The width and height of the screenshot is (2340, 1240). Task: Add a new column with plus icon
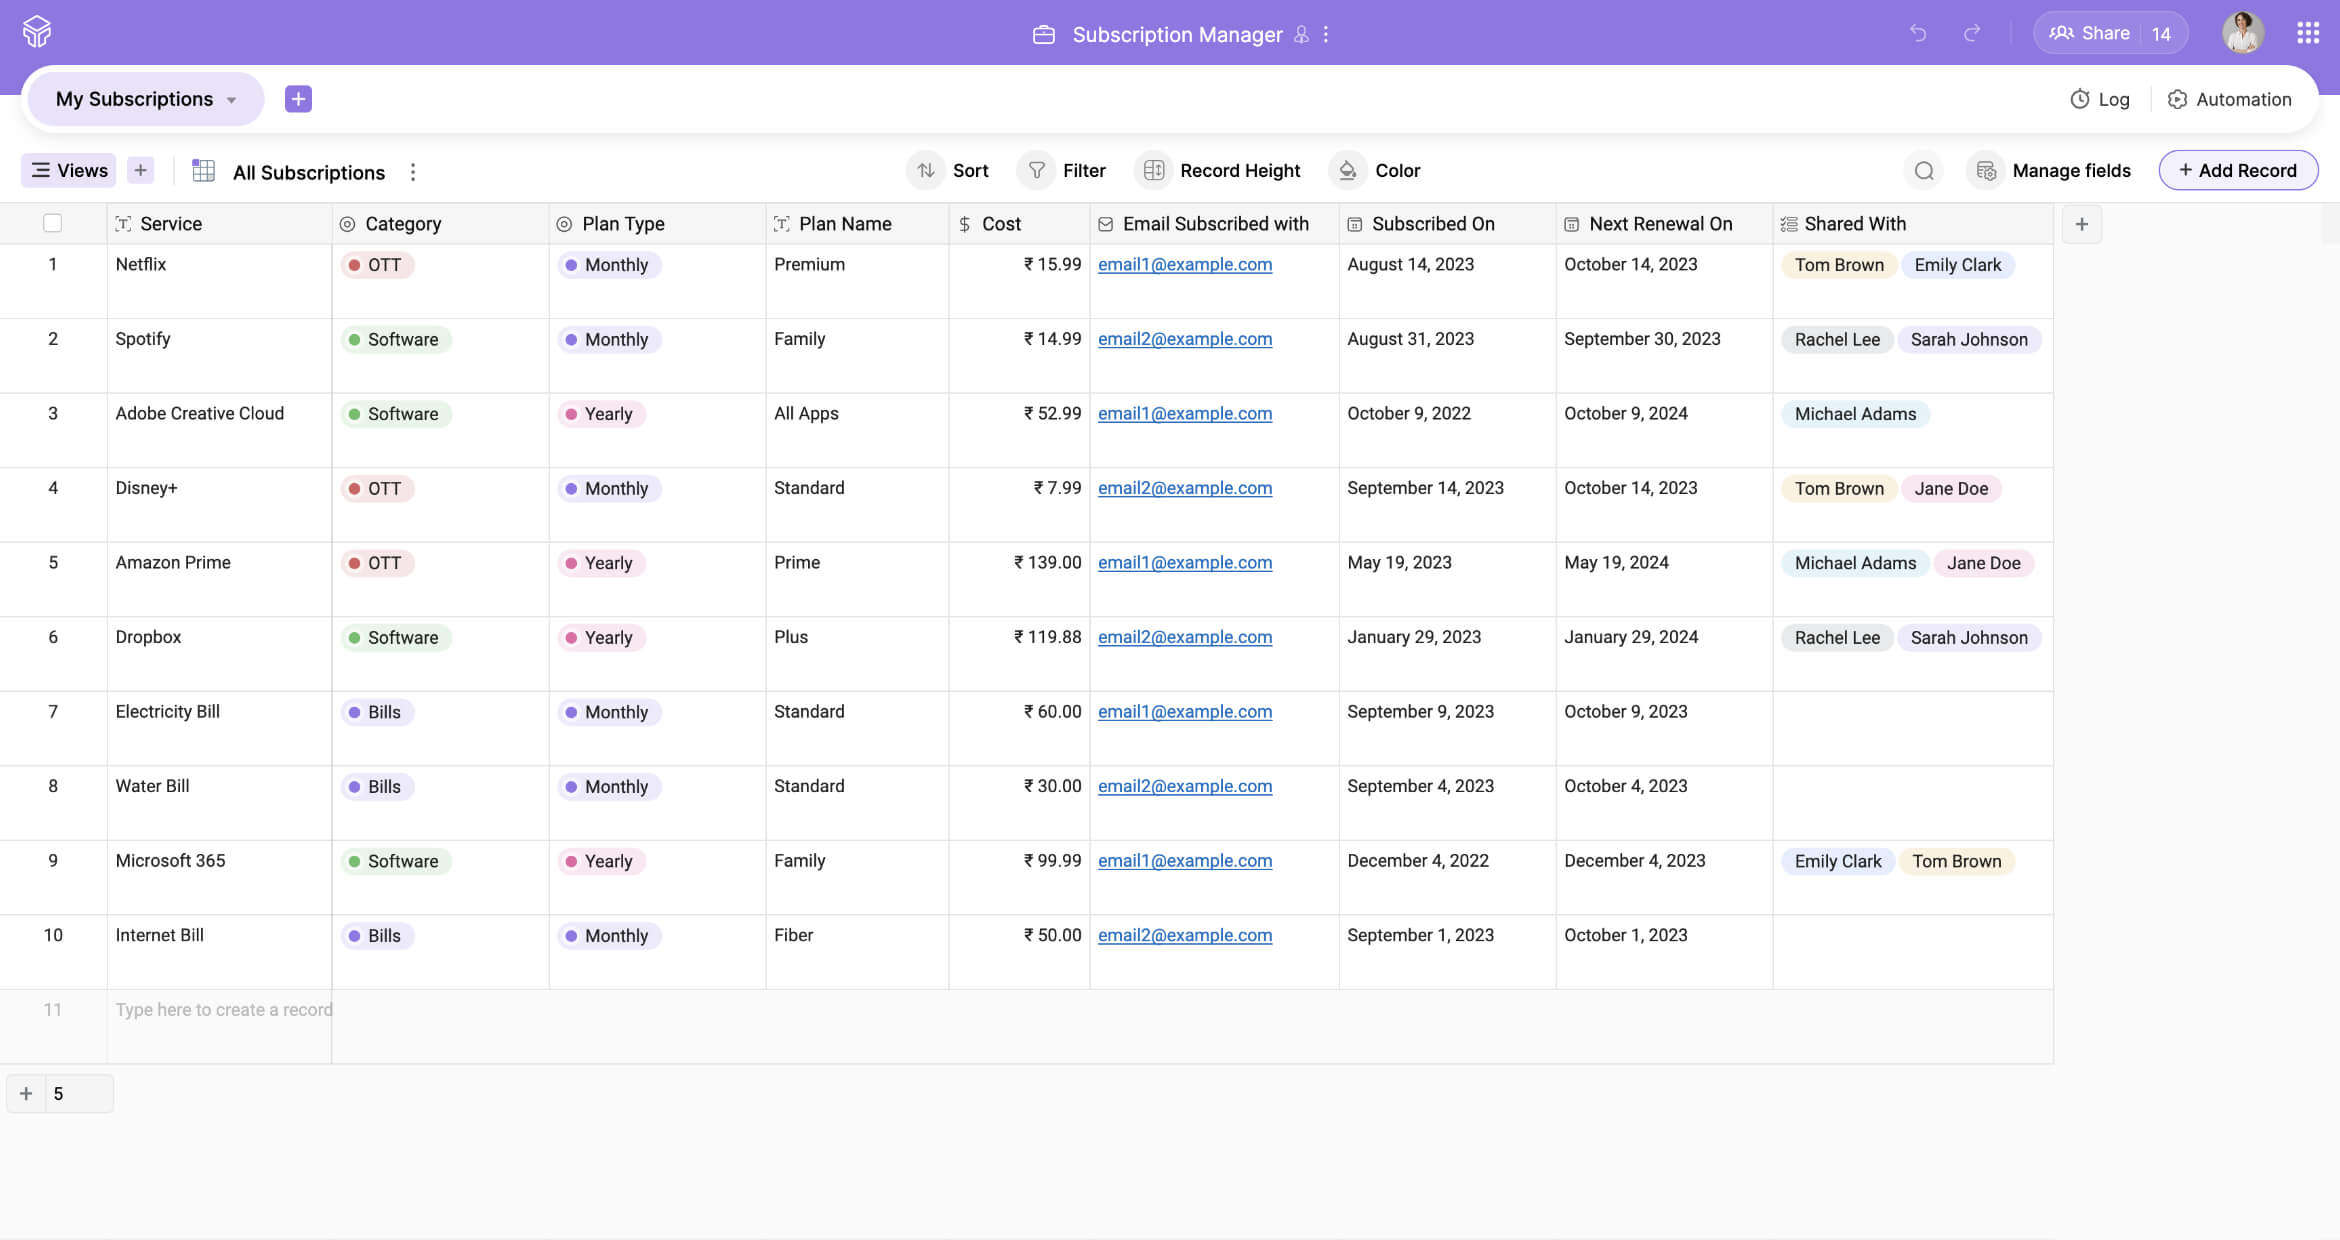(2081, 224)
